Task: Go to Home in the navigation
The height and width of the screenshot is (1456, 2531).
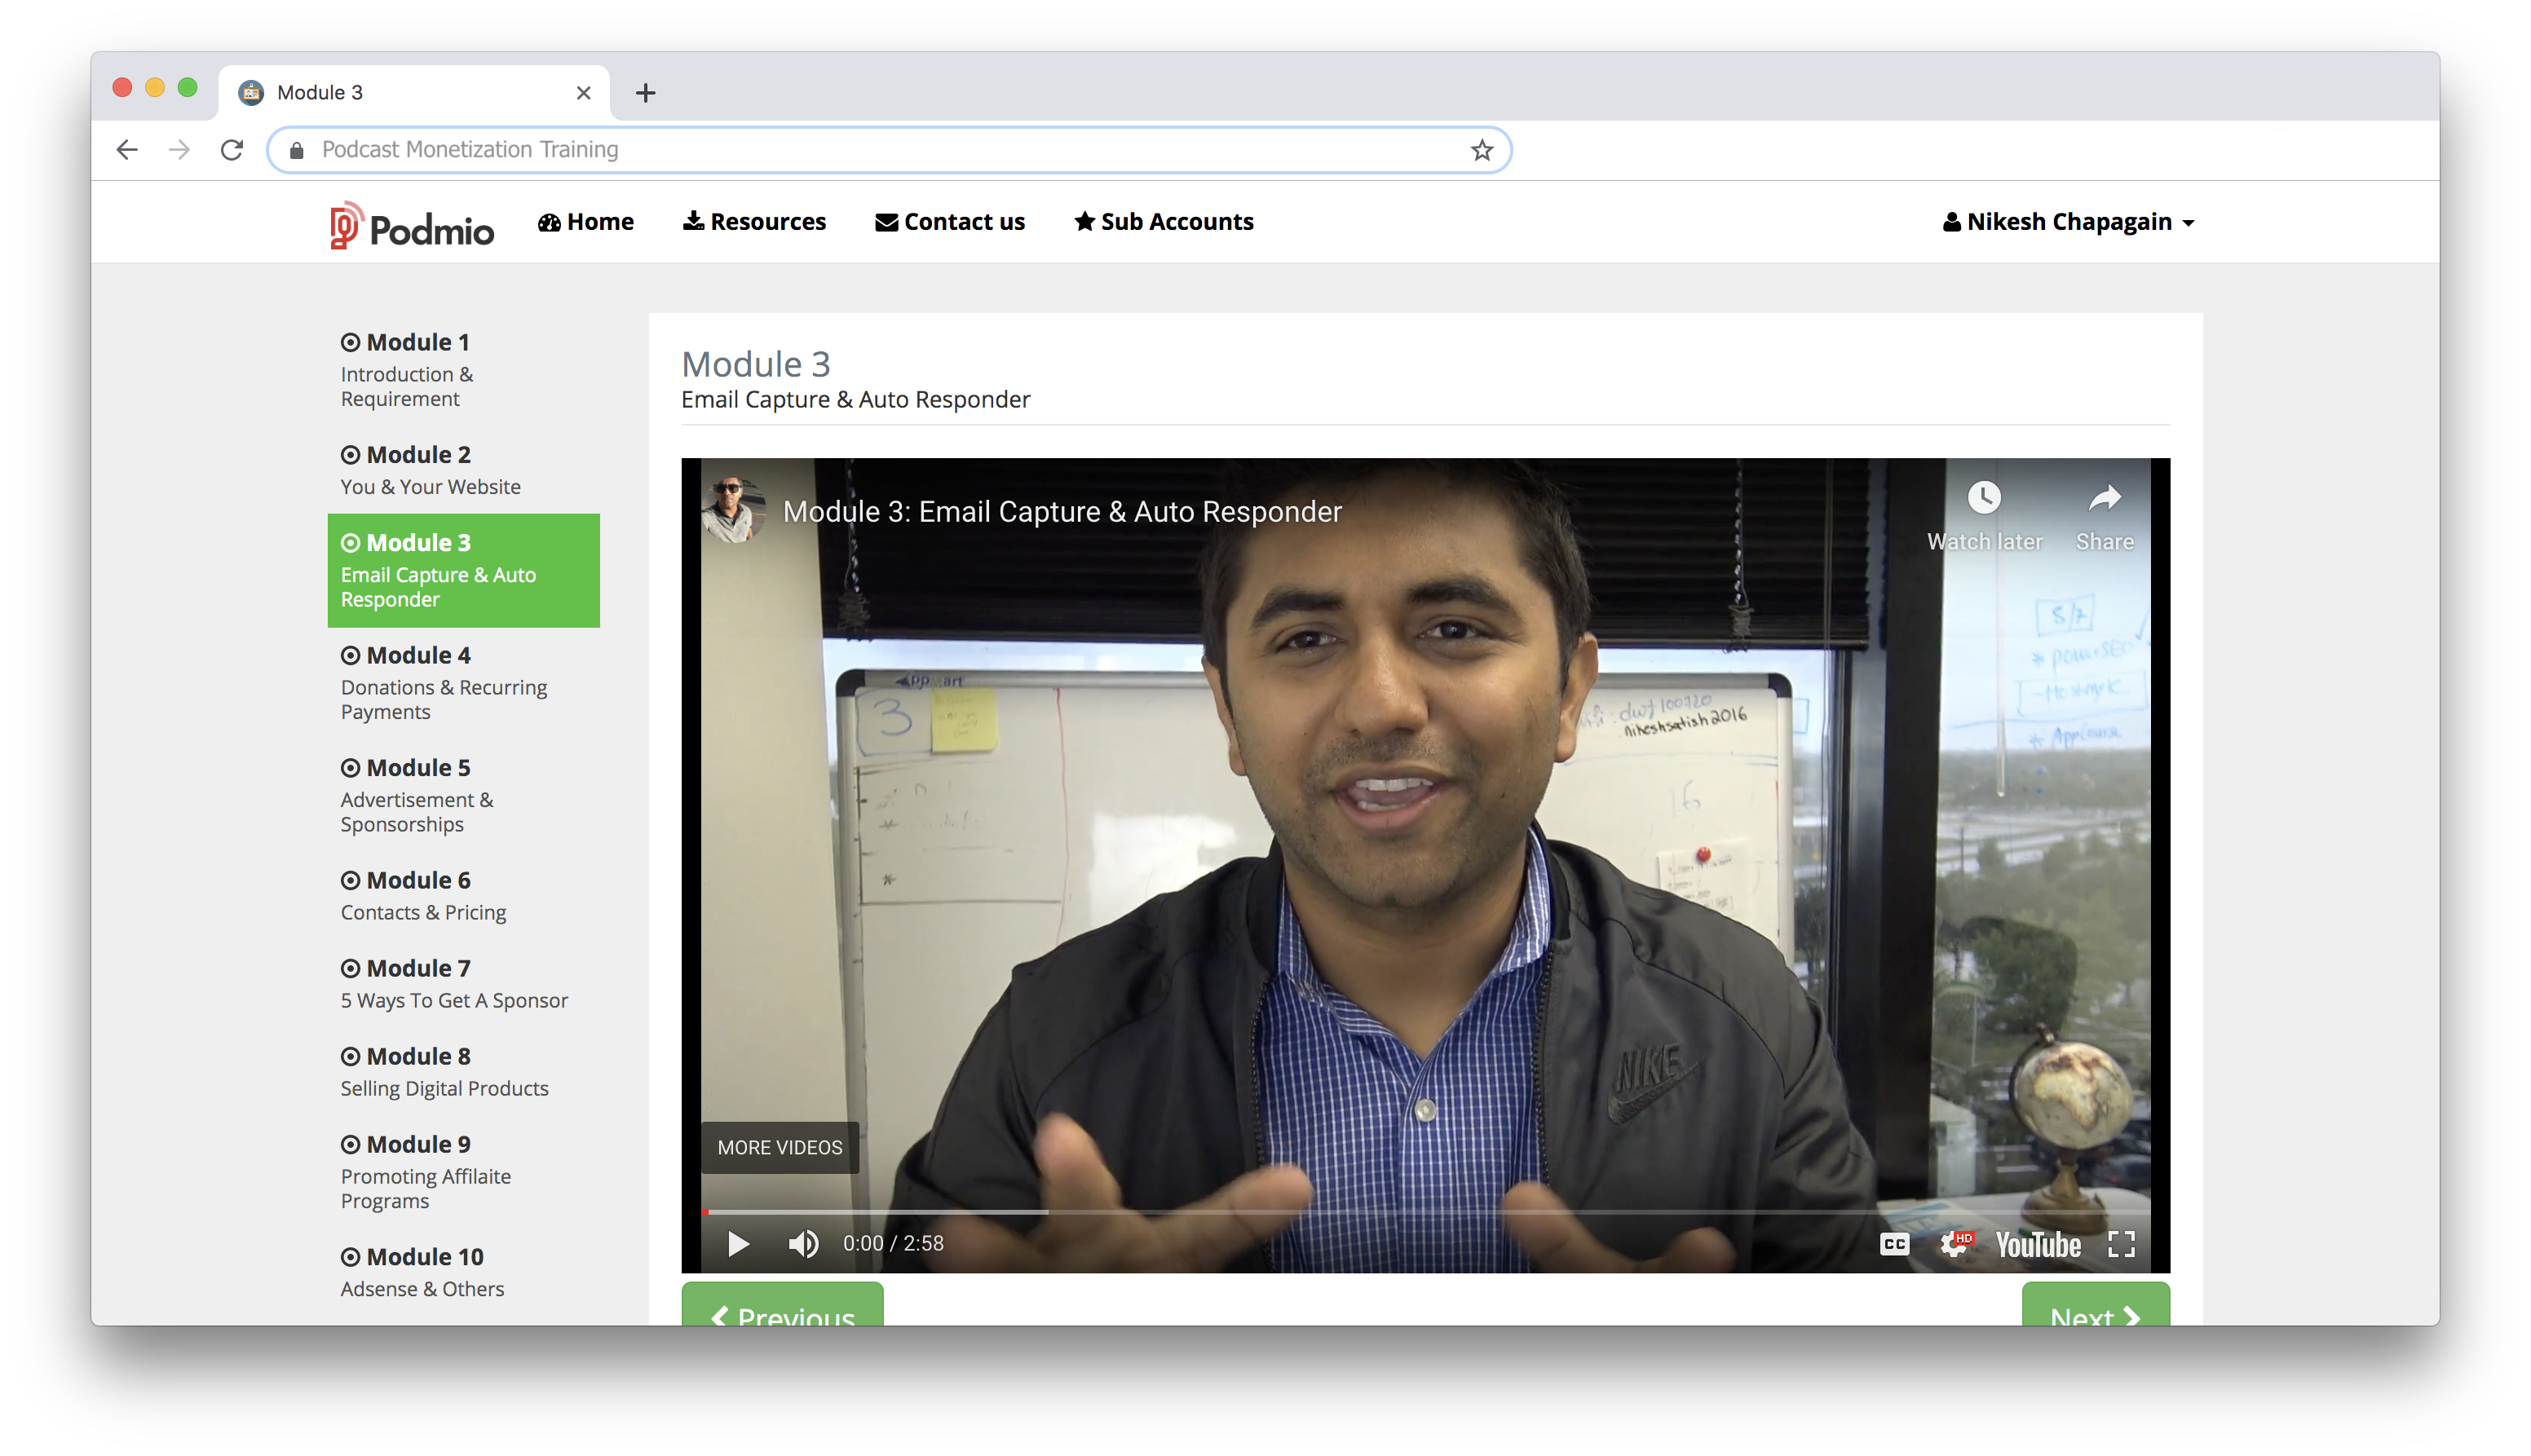Action: coord(586,222)
